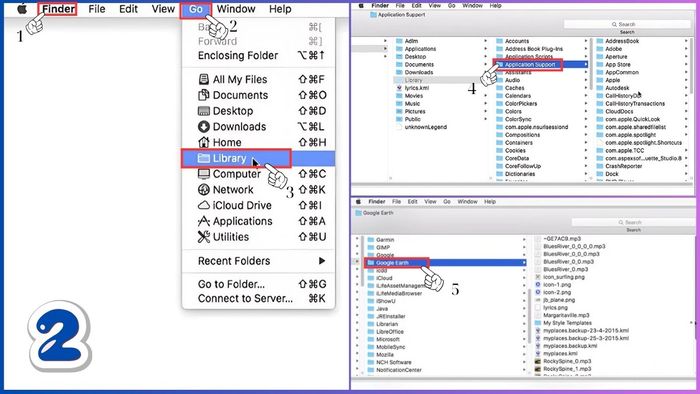700x394 pixels.
Task: Select 'myplaces.backup-23-4-2015.kml' file
Action: pyautogui.click(x=586, y=331)
